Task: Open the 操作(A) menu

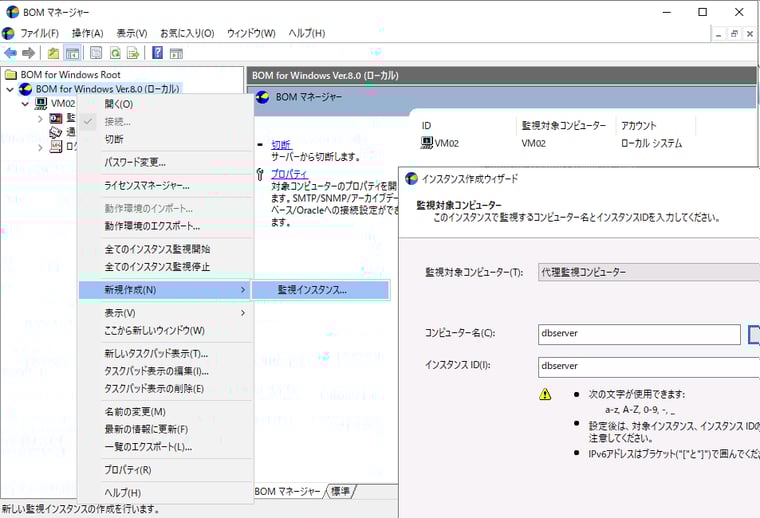Action: [88, 33]
